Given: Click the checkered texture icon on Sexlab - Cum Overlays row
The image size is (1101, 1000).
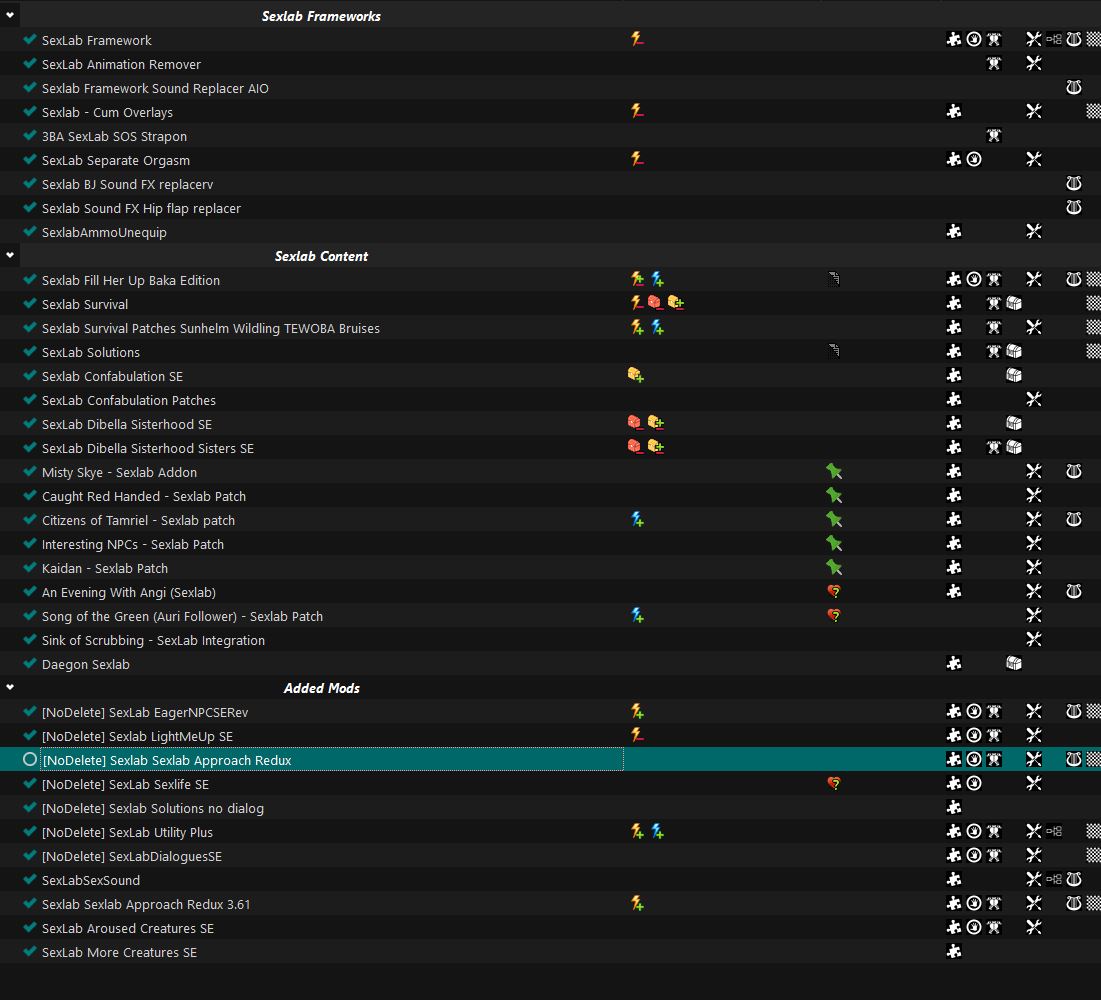Looking at the screenshot, I should (x=1093, y=112).
